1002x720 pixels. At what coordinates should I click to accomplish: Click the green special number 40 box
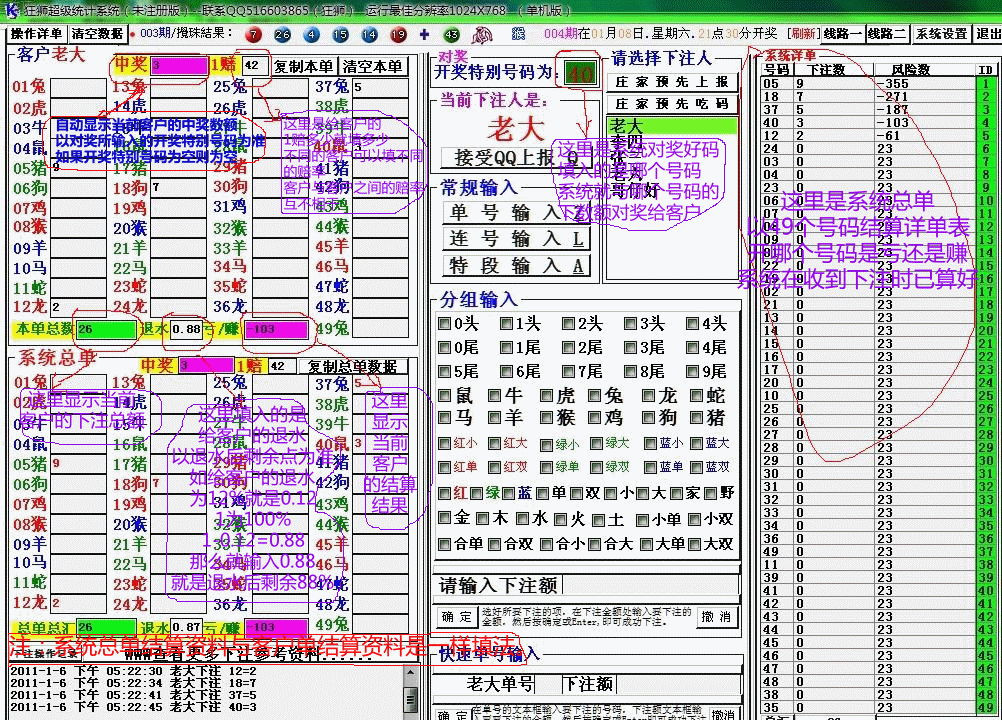coord(579,73)
